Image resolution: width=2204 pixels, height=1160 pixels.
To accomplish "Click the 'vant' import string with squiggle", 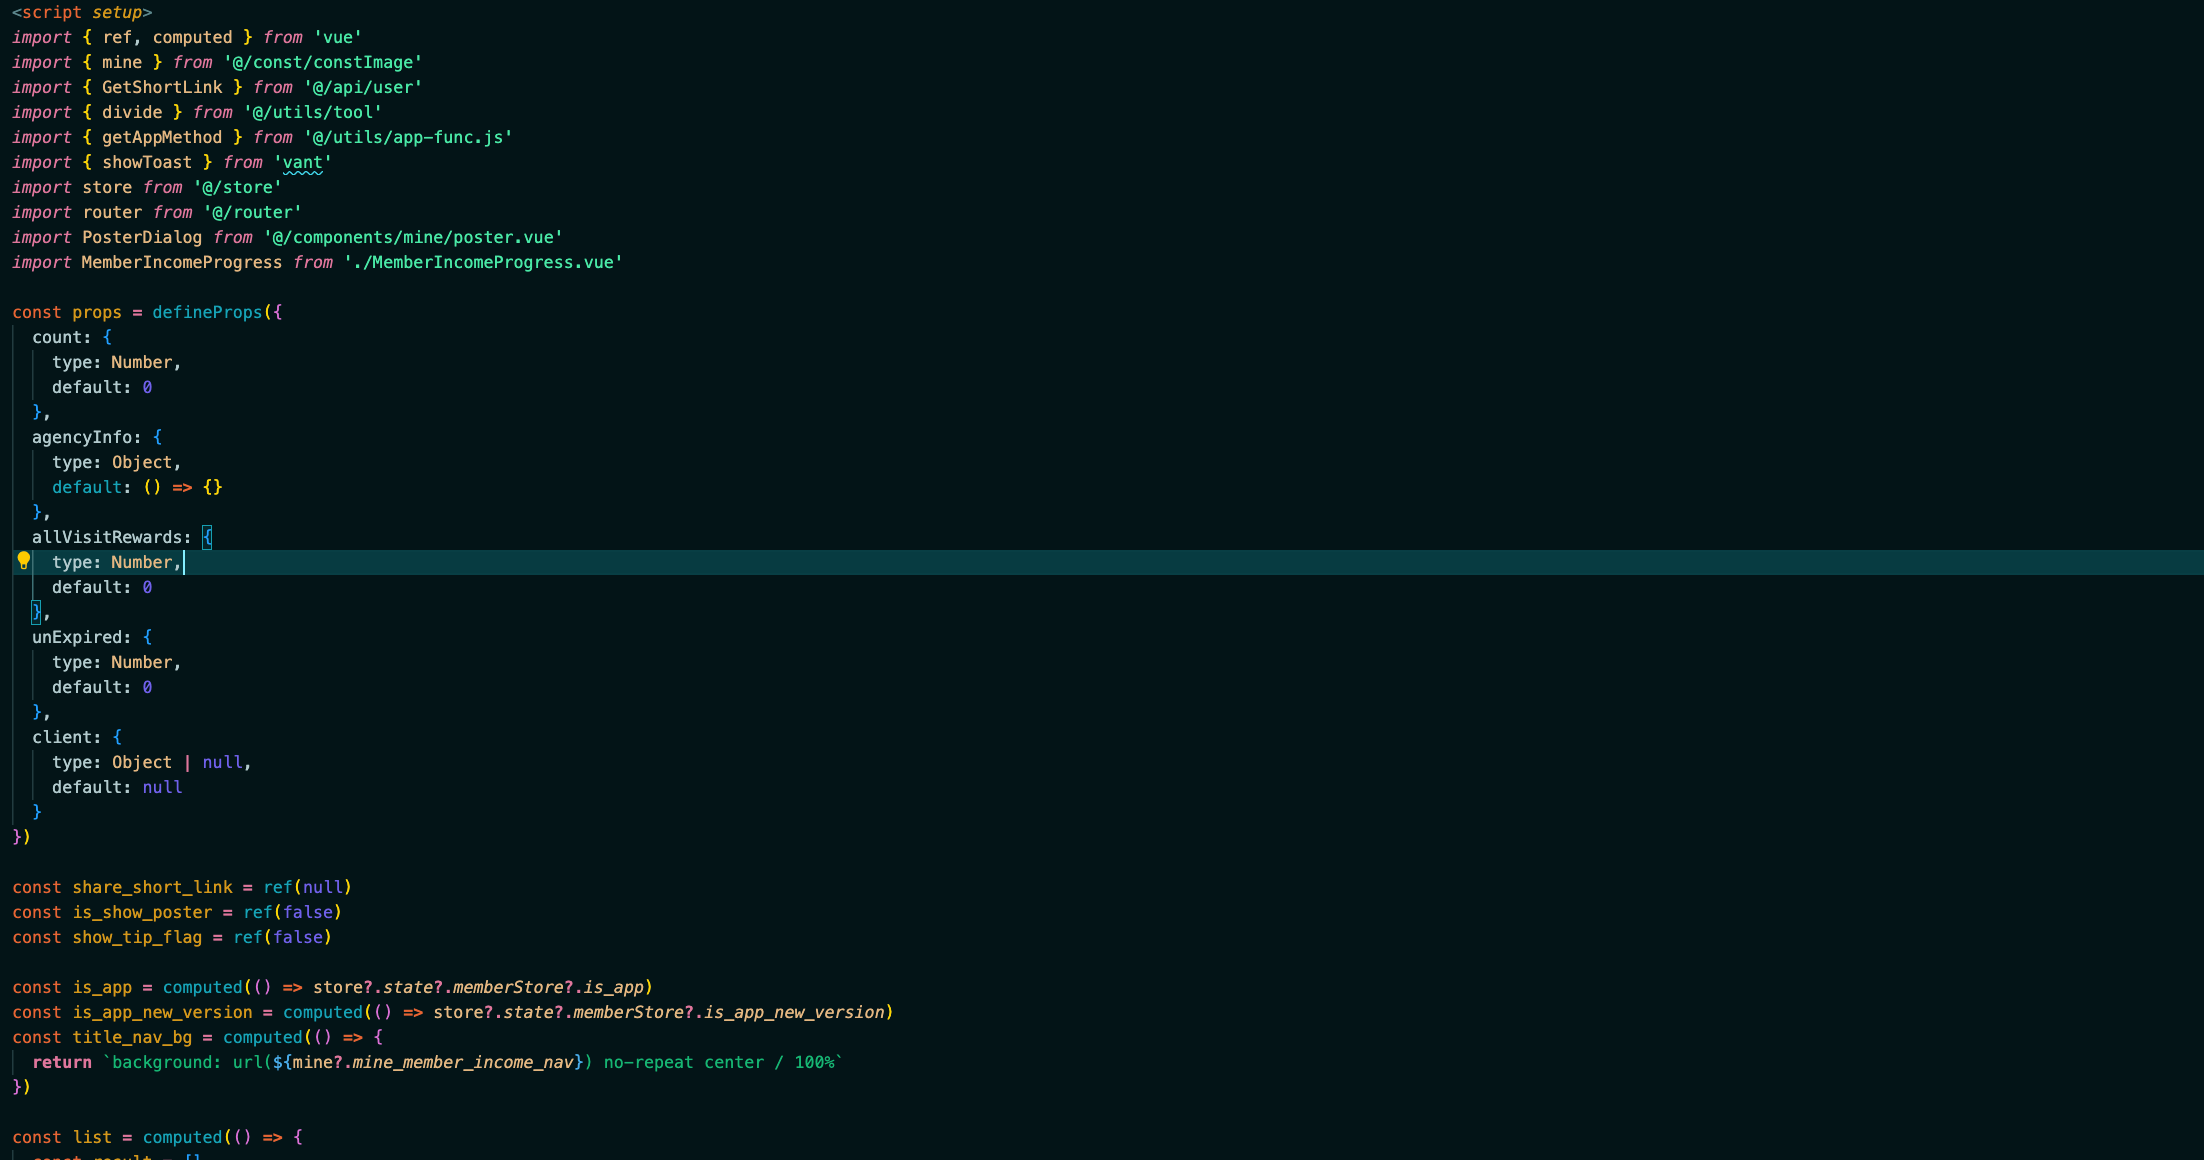I will coord(302,162).
